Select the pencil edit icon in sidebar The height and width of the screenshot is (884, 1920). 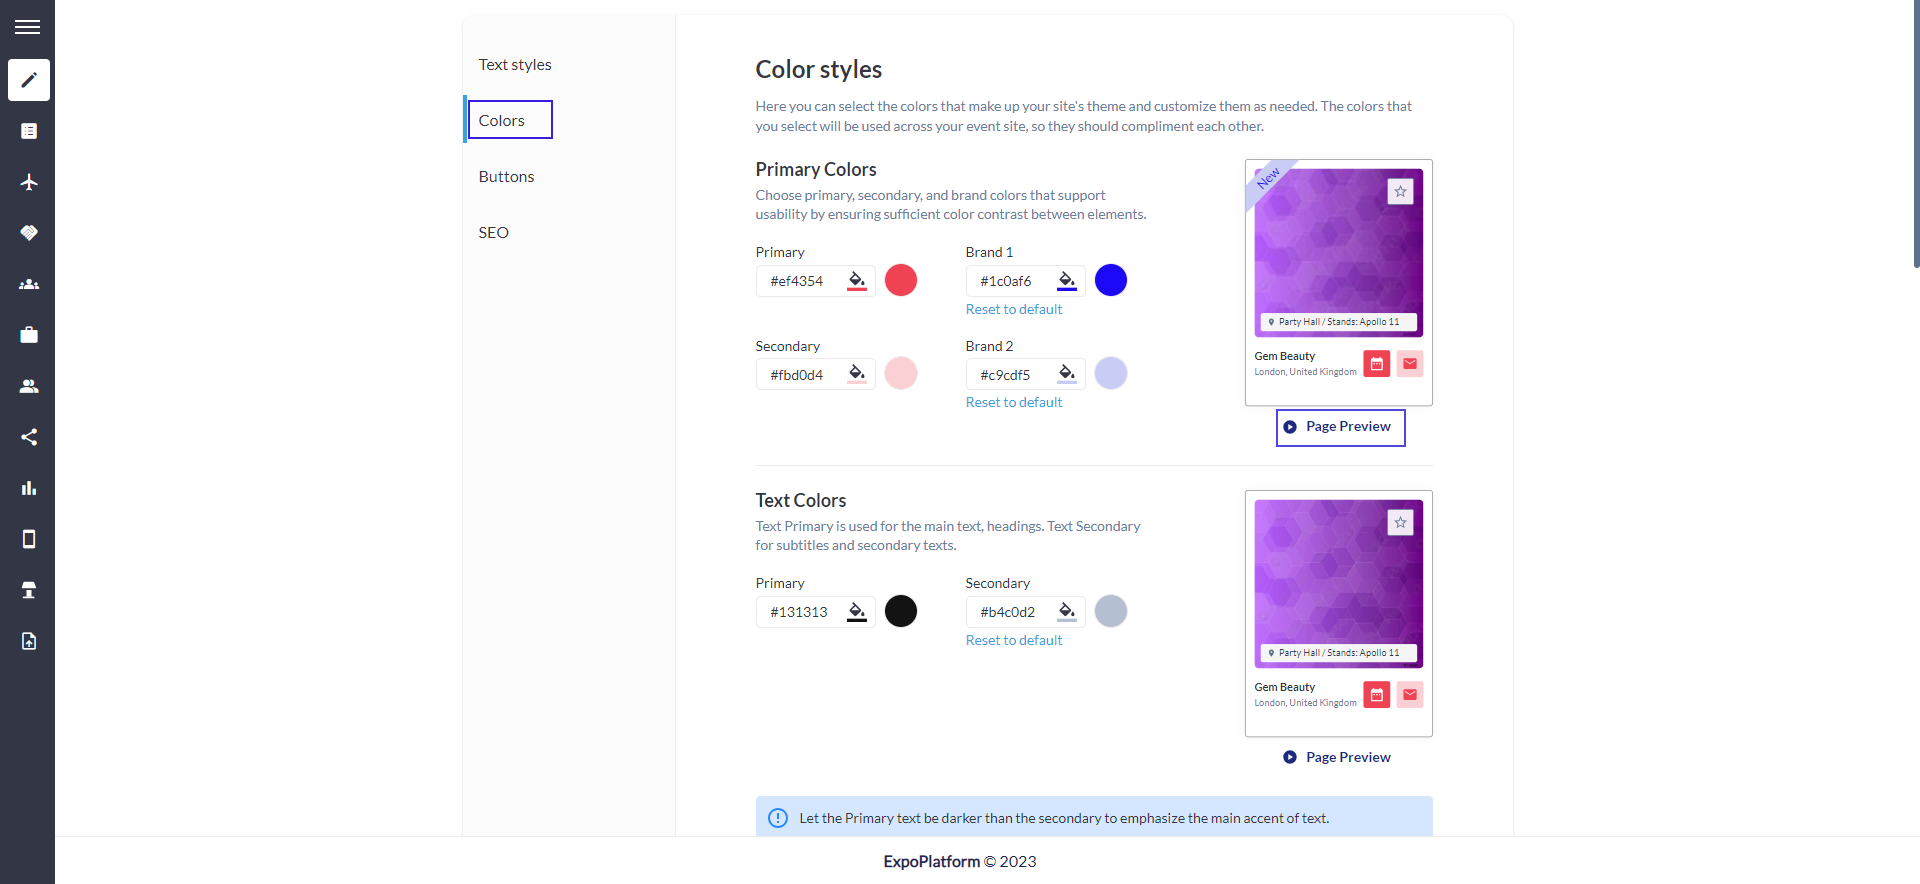tap(29, 80)
